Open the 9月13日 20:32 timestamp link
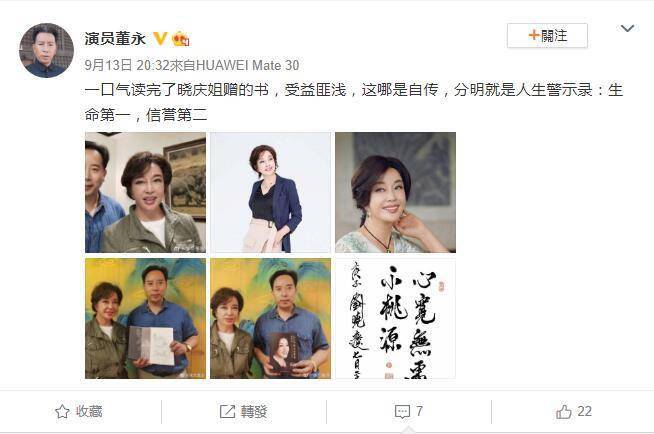Screen dimensions: 654x434 (126, 65)
